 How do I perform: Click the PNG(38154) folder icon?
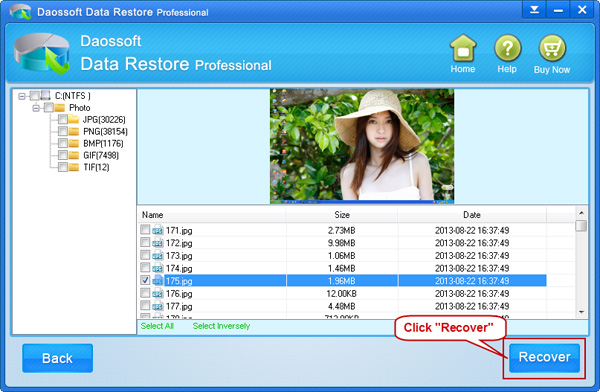[74, 131]
